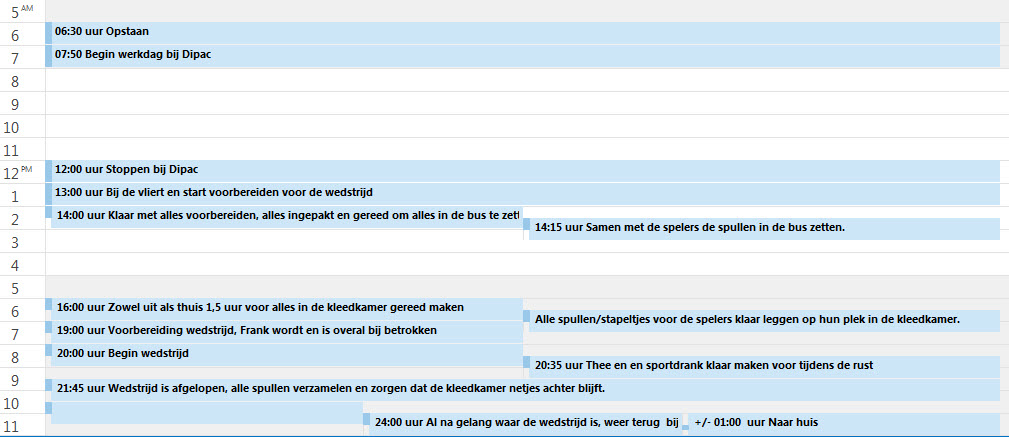This screenshot has height=437, width=1009.
Task: Open '20:35 uur Thee en sportdrank' appointment
Action: 761,366
